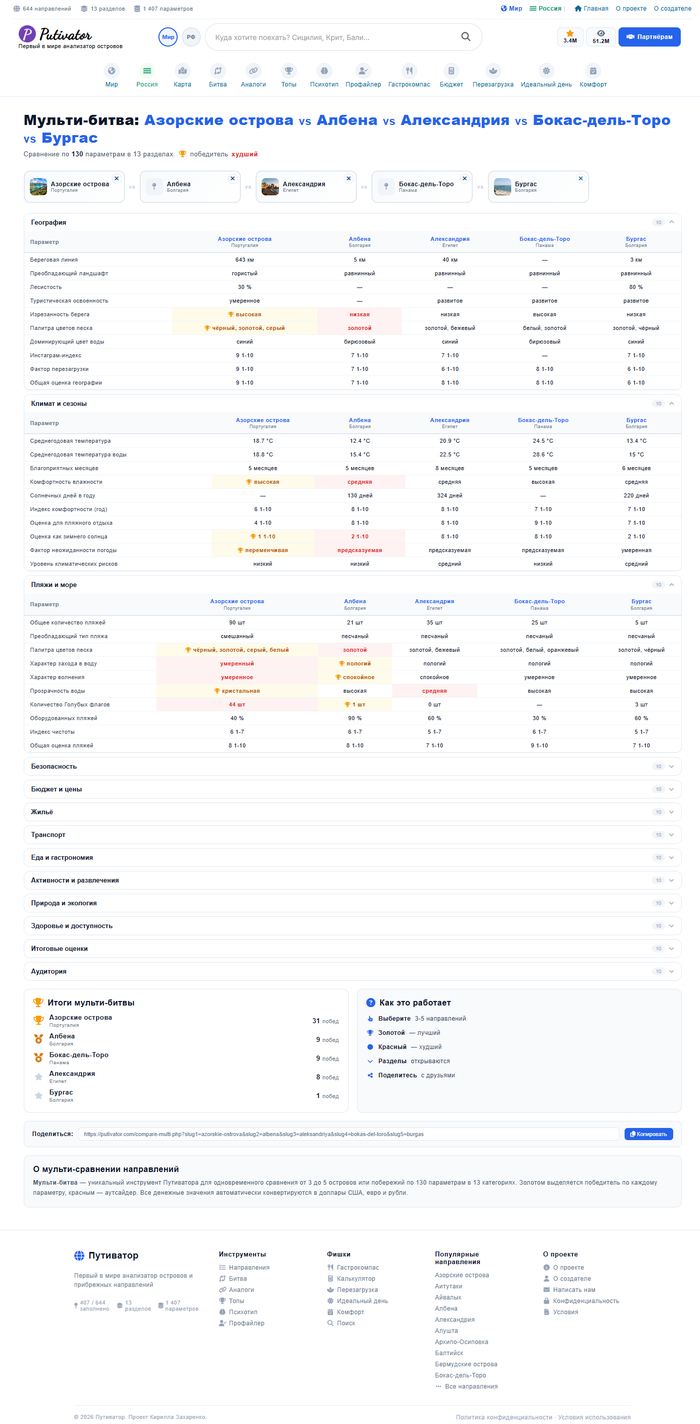This screenshot has height=1424, width=700.
Task: Click the Копировать button
Action: (x=649, y=1134)
